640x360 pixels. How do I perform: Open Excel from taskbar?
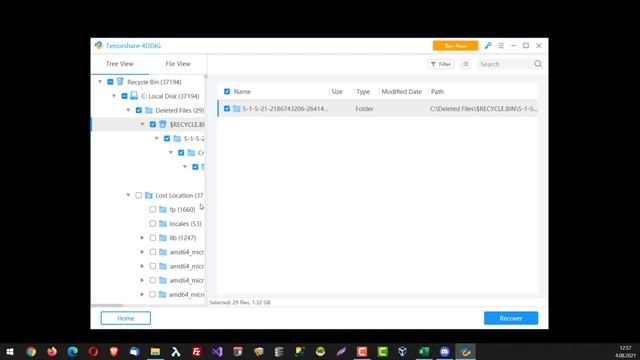click(x=424, y=351)
